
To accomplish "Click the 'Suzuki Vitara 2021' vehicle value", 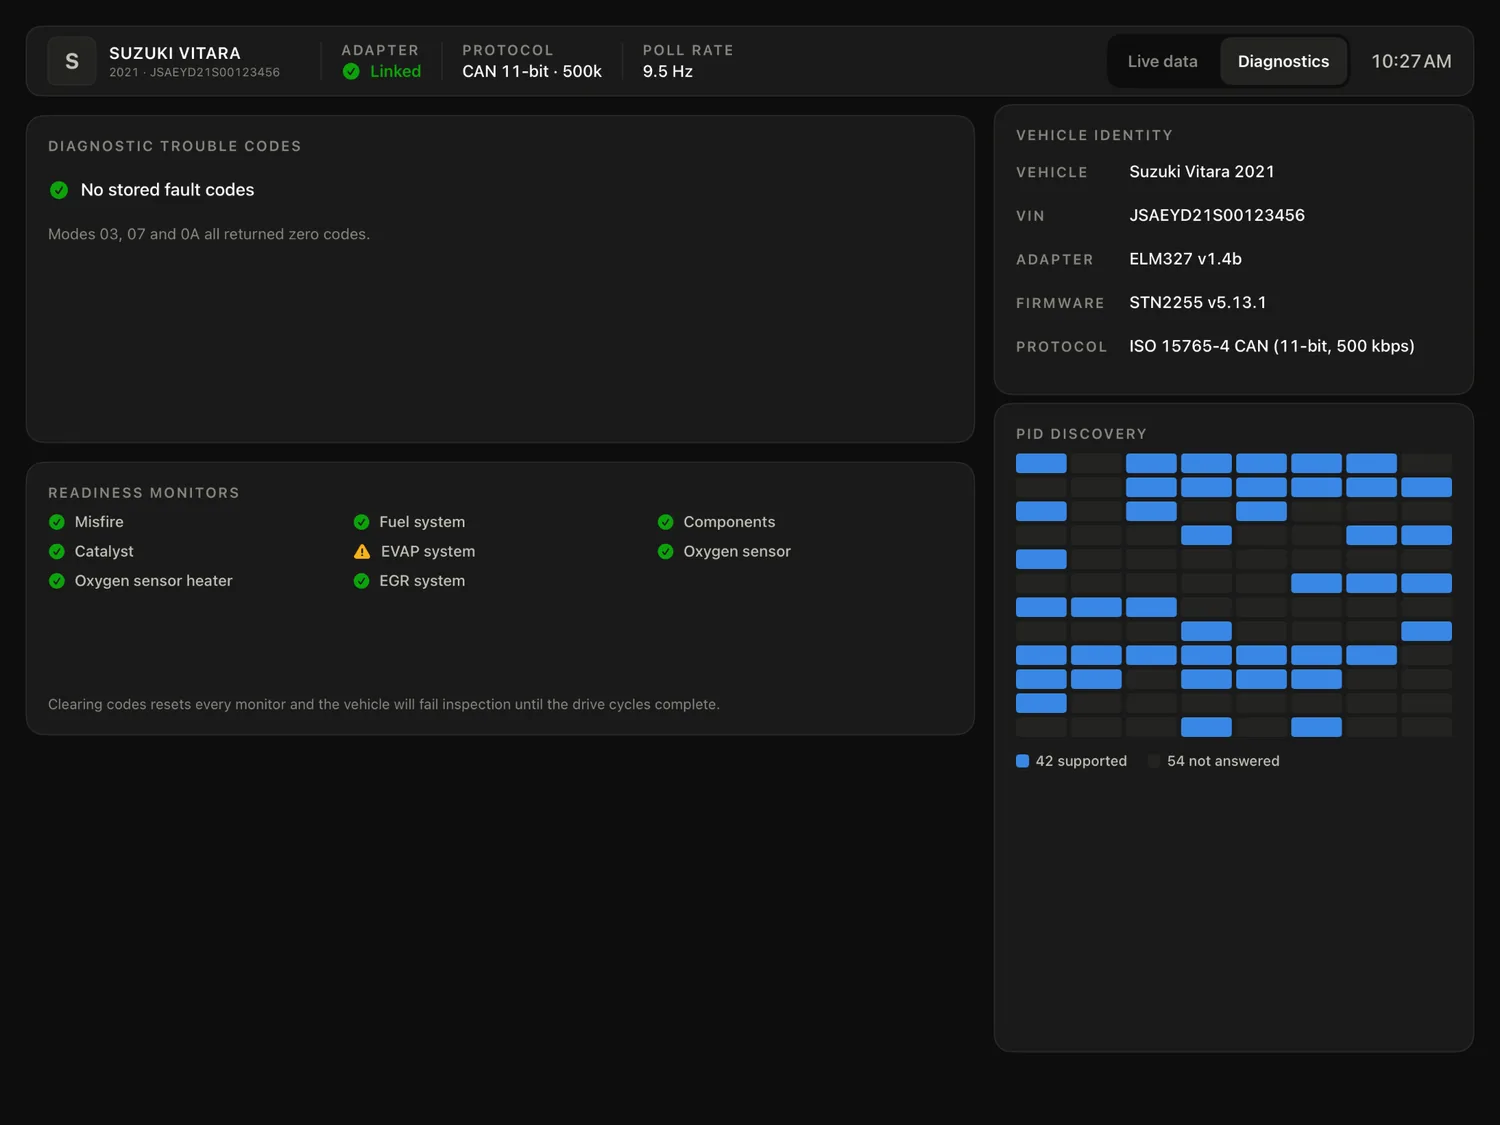I will point(1202,172).
